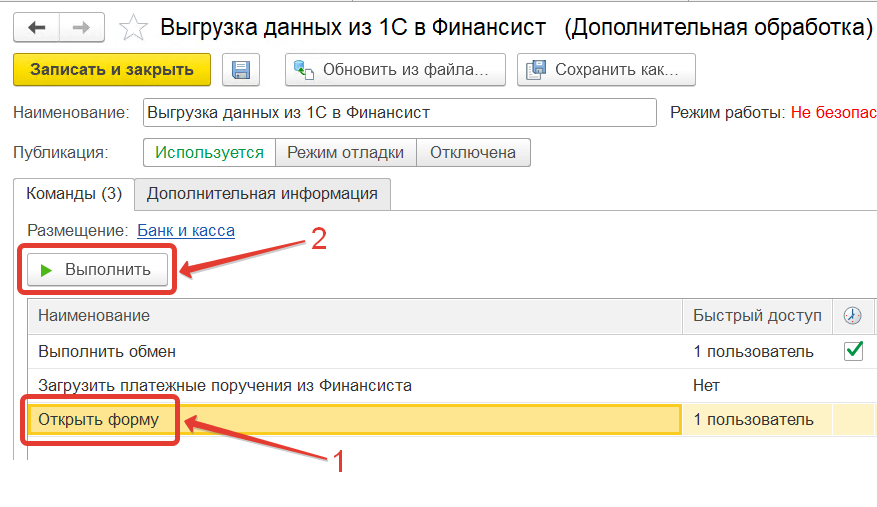877x507 pixels.
Task: Click 'Обновить из файла...' button
Action: pos(395,70)
